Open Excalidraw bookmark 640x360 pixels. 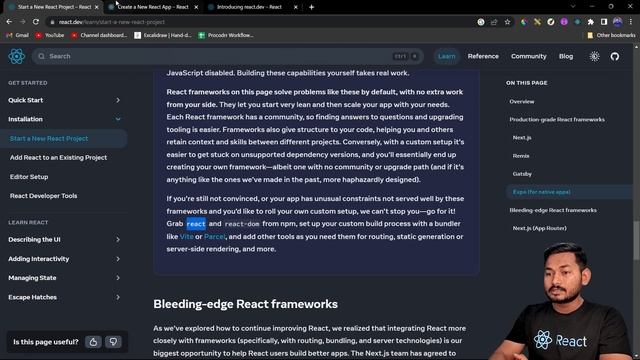pyautogui.click(x=163, y=35)
